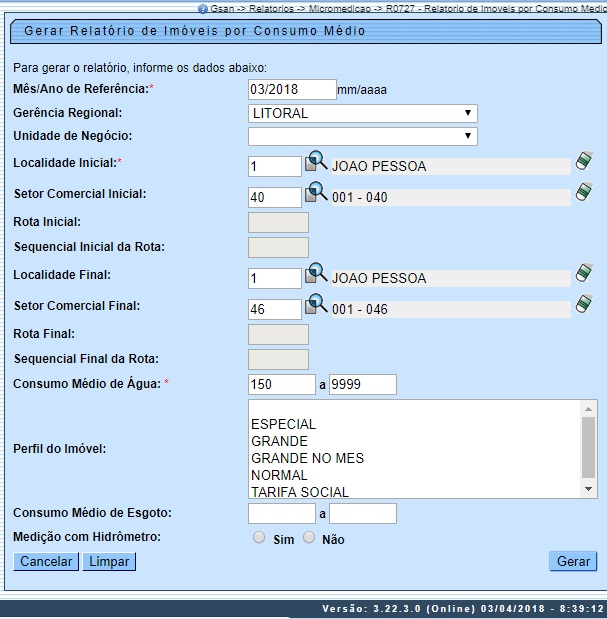Select Não for Medição com Hidrômetro

tap(309, 538)
